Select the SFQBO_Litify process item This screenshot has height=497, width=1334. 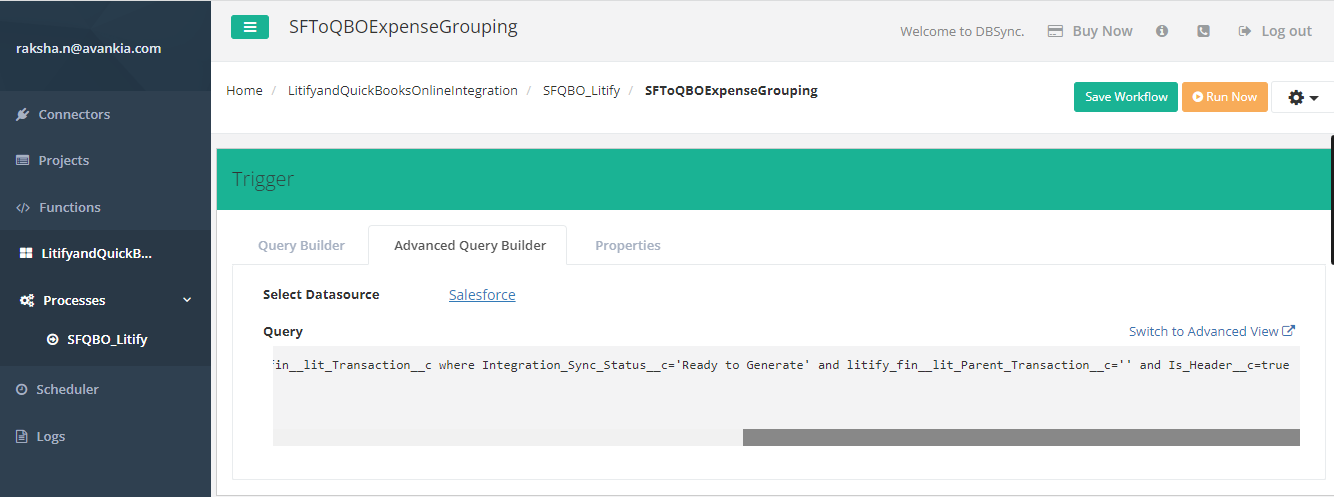(106, 339)
